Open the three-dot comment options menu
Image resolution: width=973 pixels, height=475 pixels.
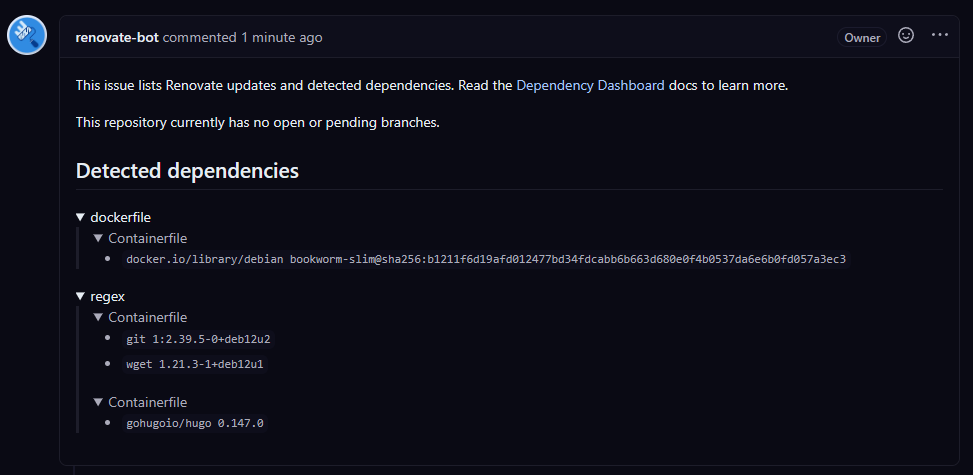point(939,35)
